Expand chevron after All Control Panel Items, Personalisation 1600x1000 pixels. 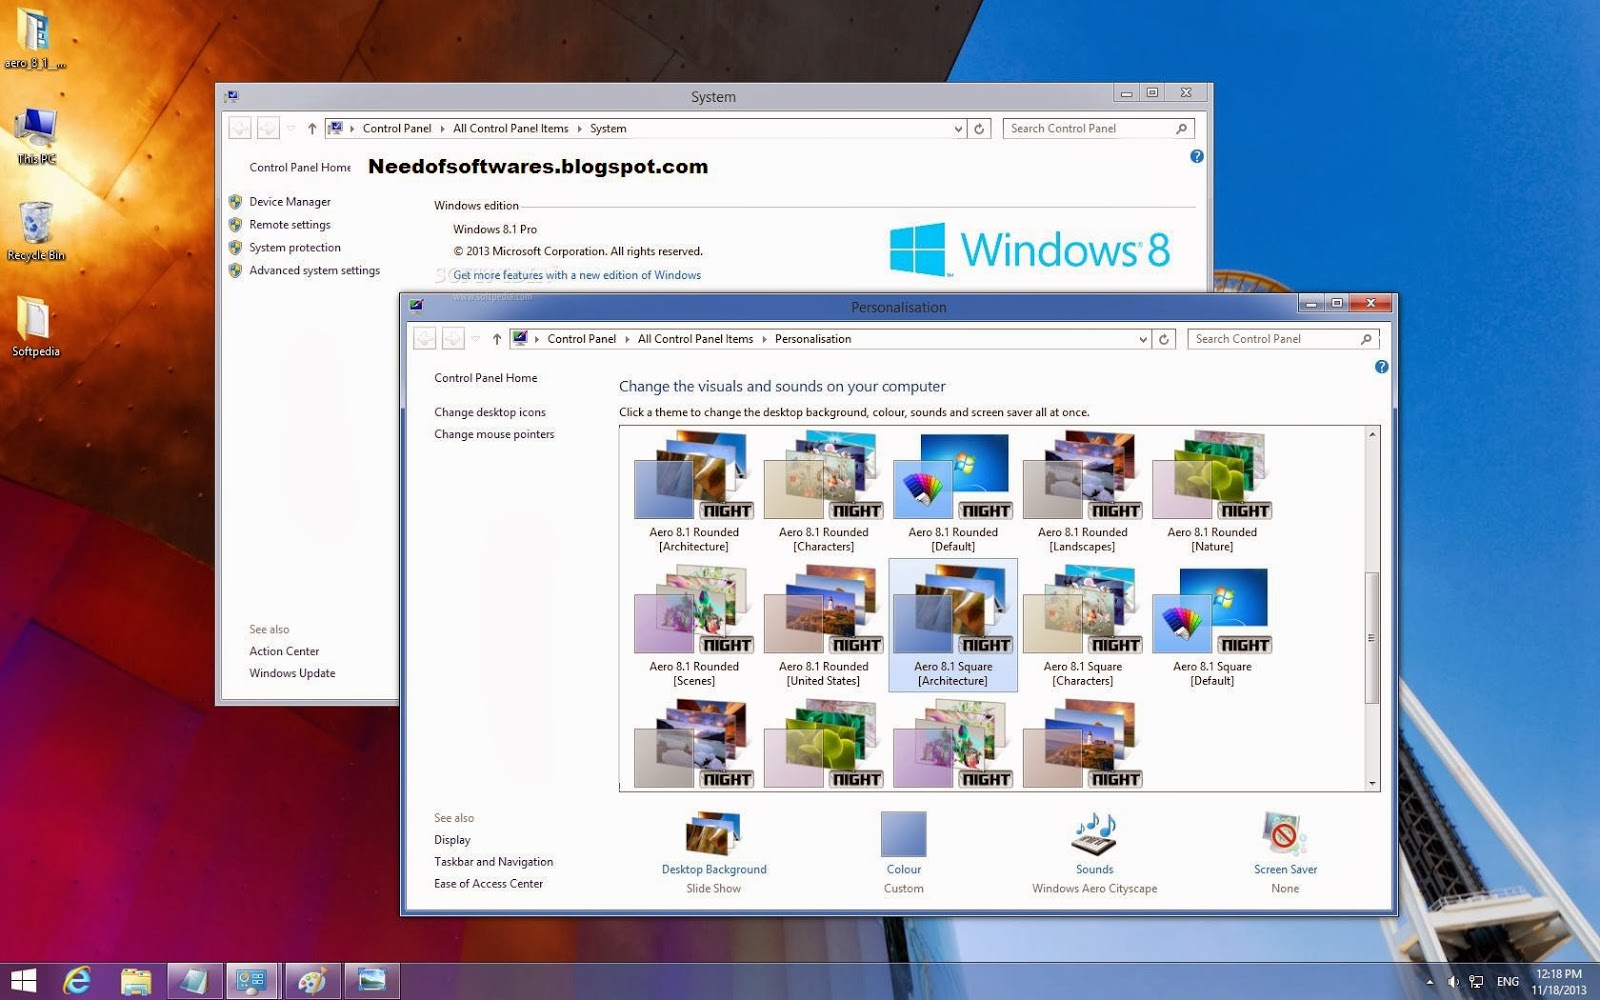pyautogui.click(x=764, y=339)
